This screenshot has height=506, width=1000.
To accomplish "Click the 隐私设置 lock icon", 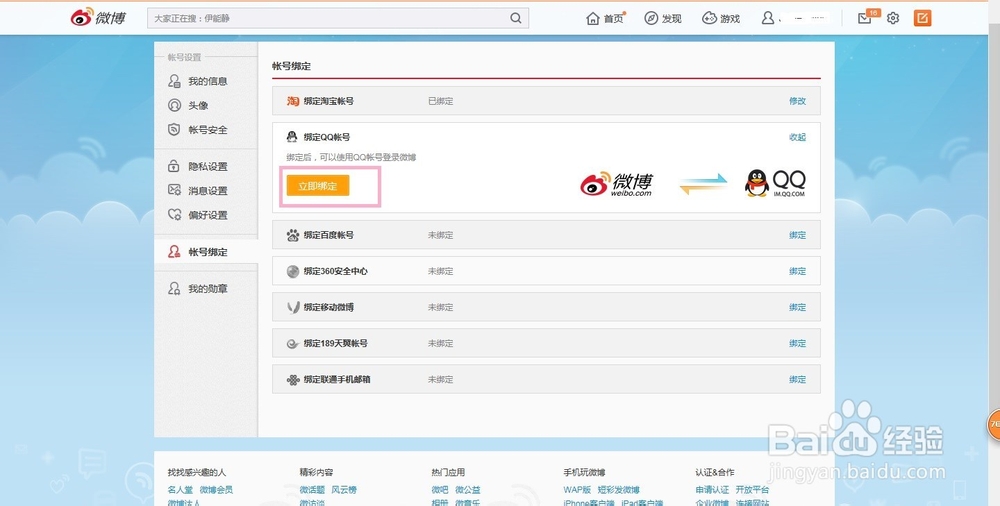I will [x=173, y=166].
